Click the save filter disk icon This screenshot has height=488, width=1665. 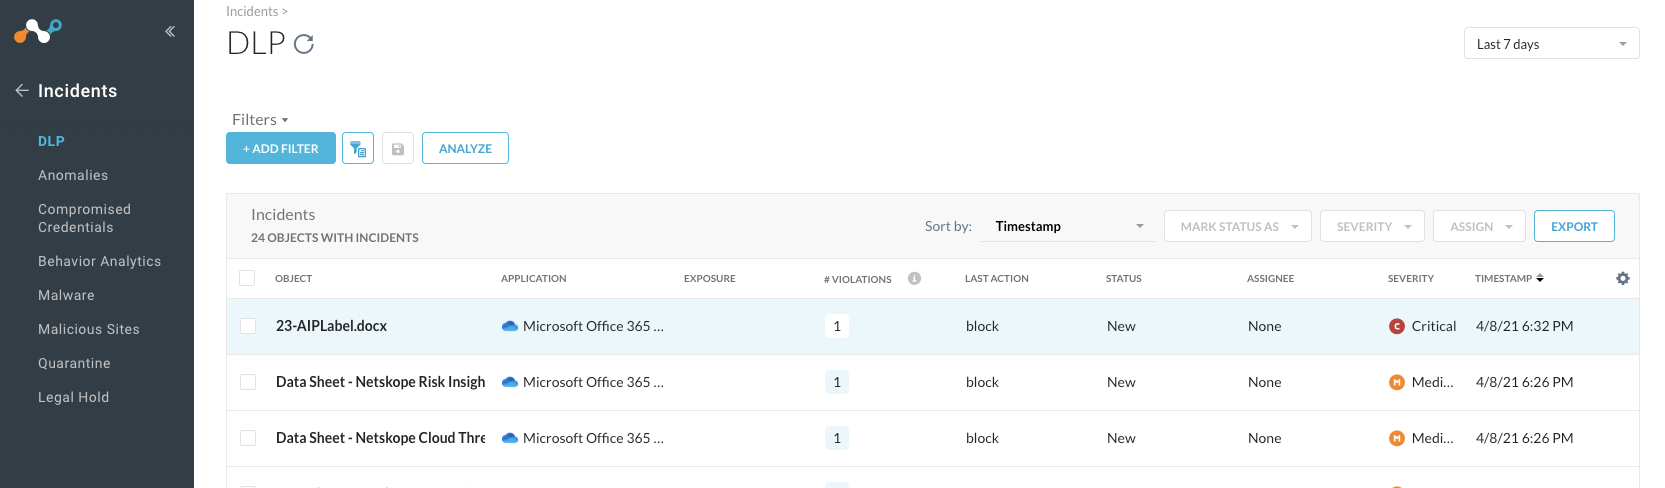[398, 149]
